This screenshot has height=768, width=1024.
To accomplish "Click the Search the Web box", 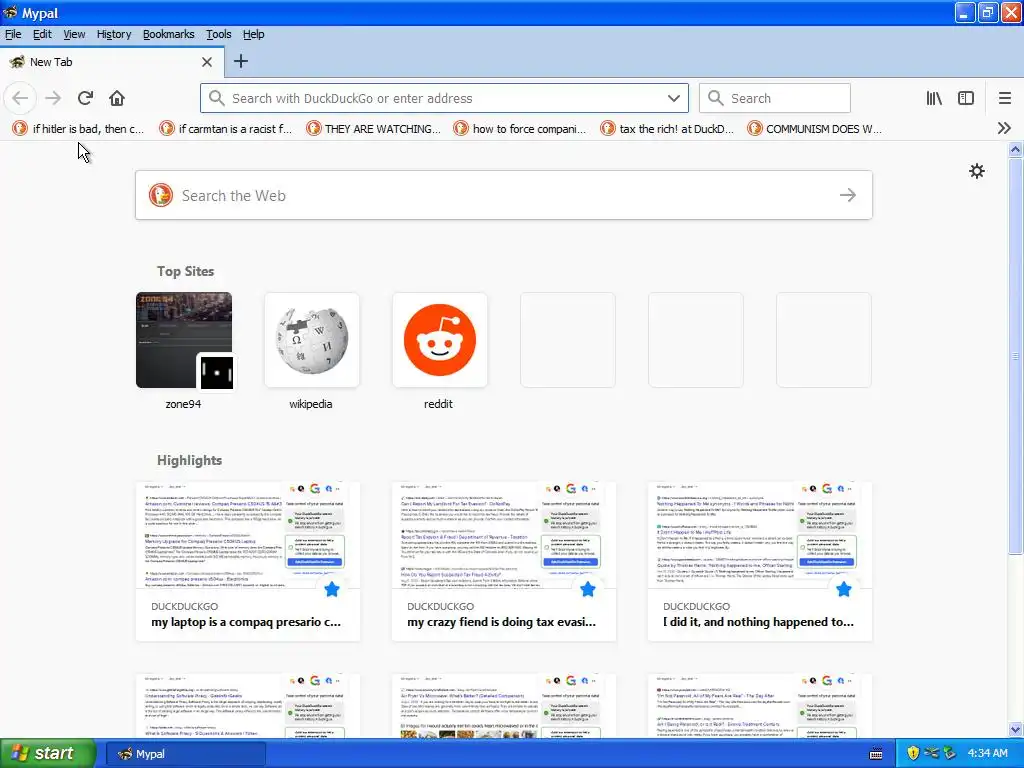I will tap(504, 195).
